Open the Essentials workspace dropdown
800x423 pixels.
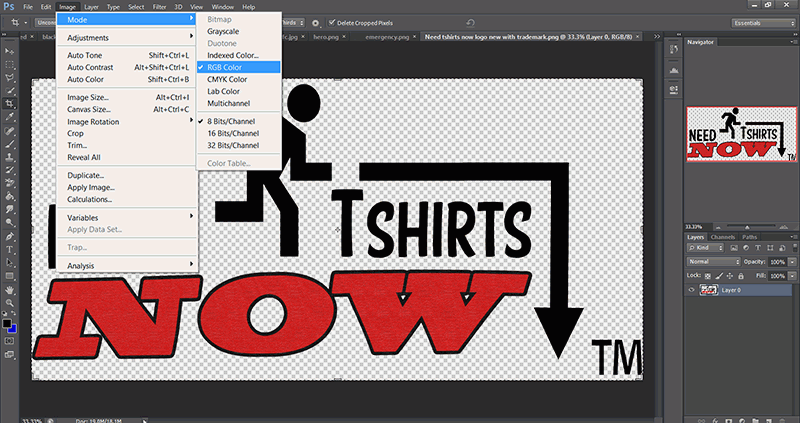pyautogui.click(x=764, y=23)
